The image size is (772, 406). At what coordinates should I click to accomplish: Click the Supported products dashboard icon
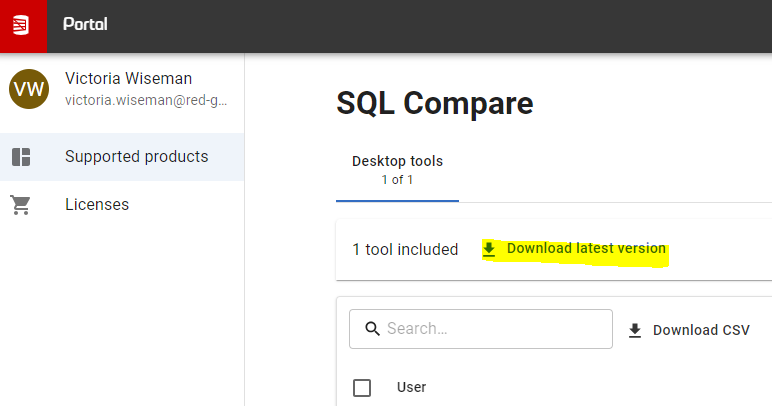(x=21, y=157)
